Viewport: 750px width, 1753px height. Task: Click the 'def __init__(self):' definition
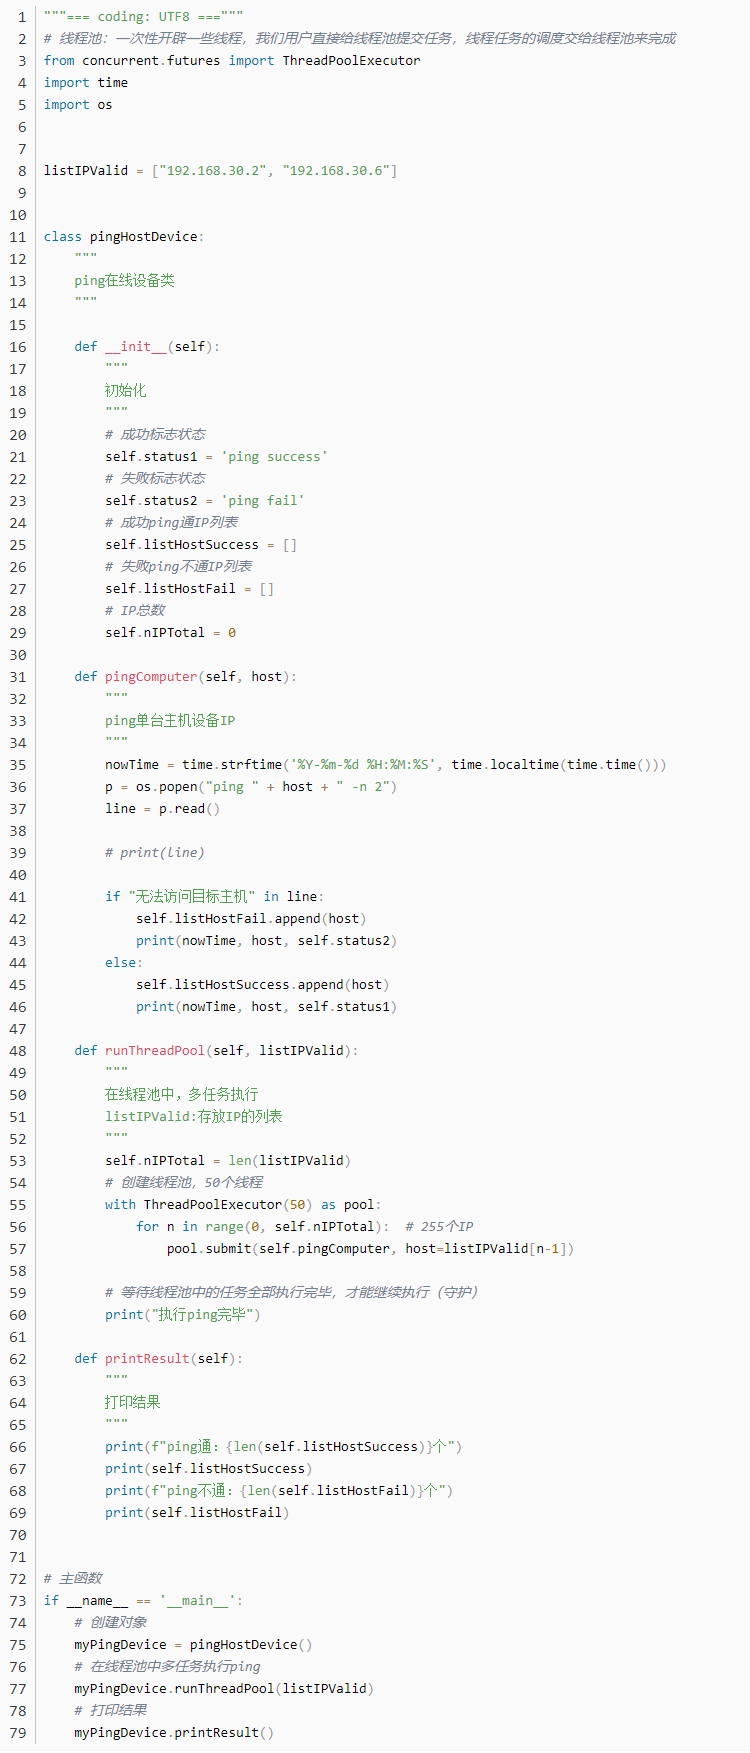pos(147,347)
